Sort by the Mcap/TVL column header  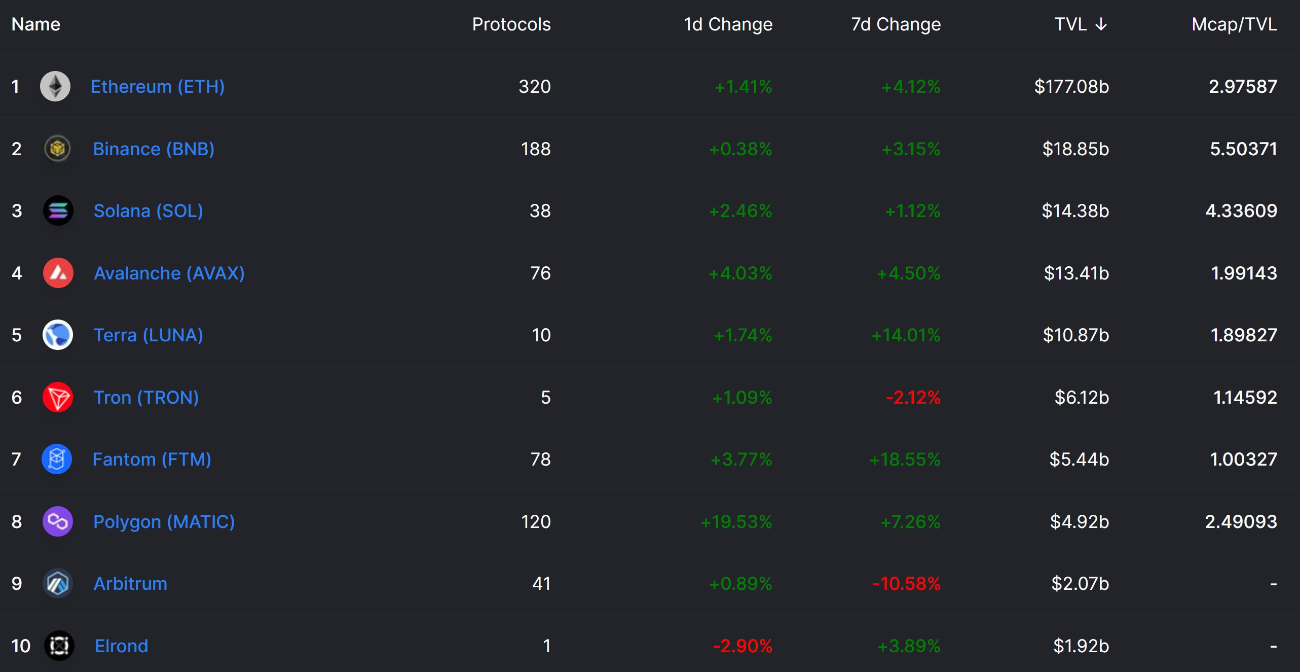(x=1234, y=25)
